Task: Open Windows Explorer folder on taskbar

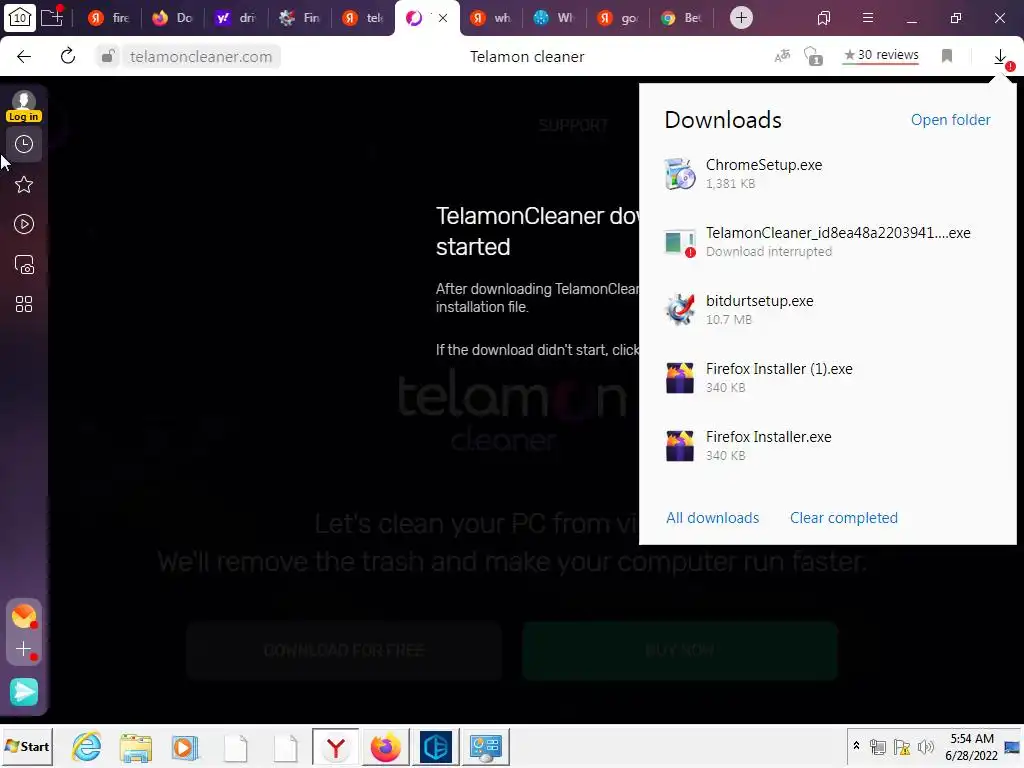Action: point(136,747)
